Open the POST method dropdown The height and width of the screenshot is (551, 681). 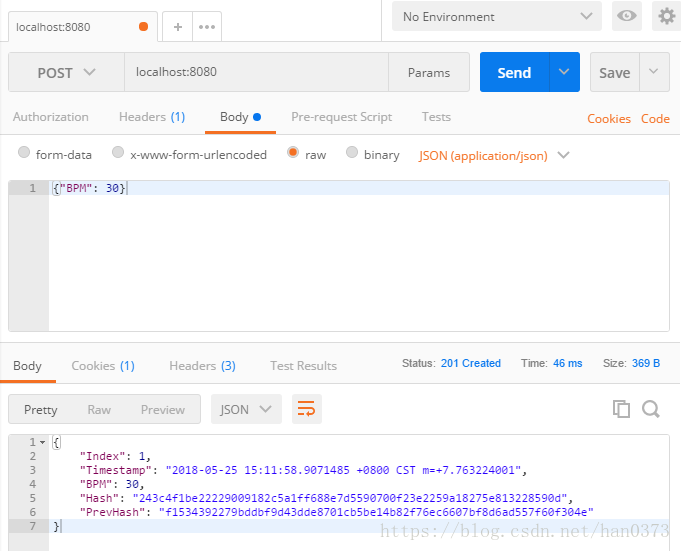(x=66, y=72)
